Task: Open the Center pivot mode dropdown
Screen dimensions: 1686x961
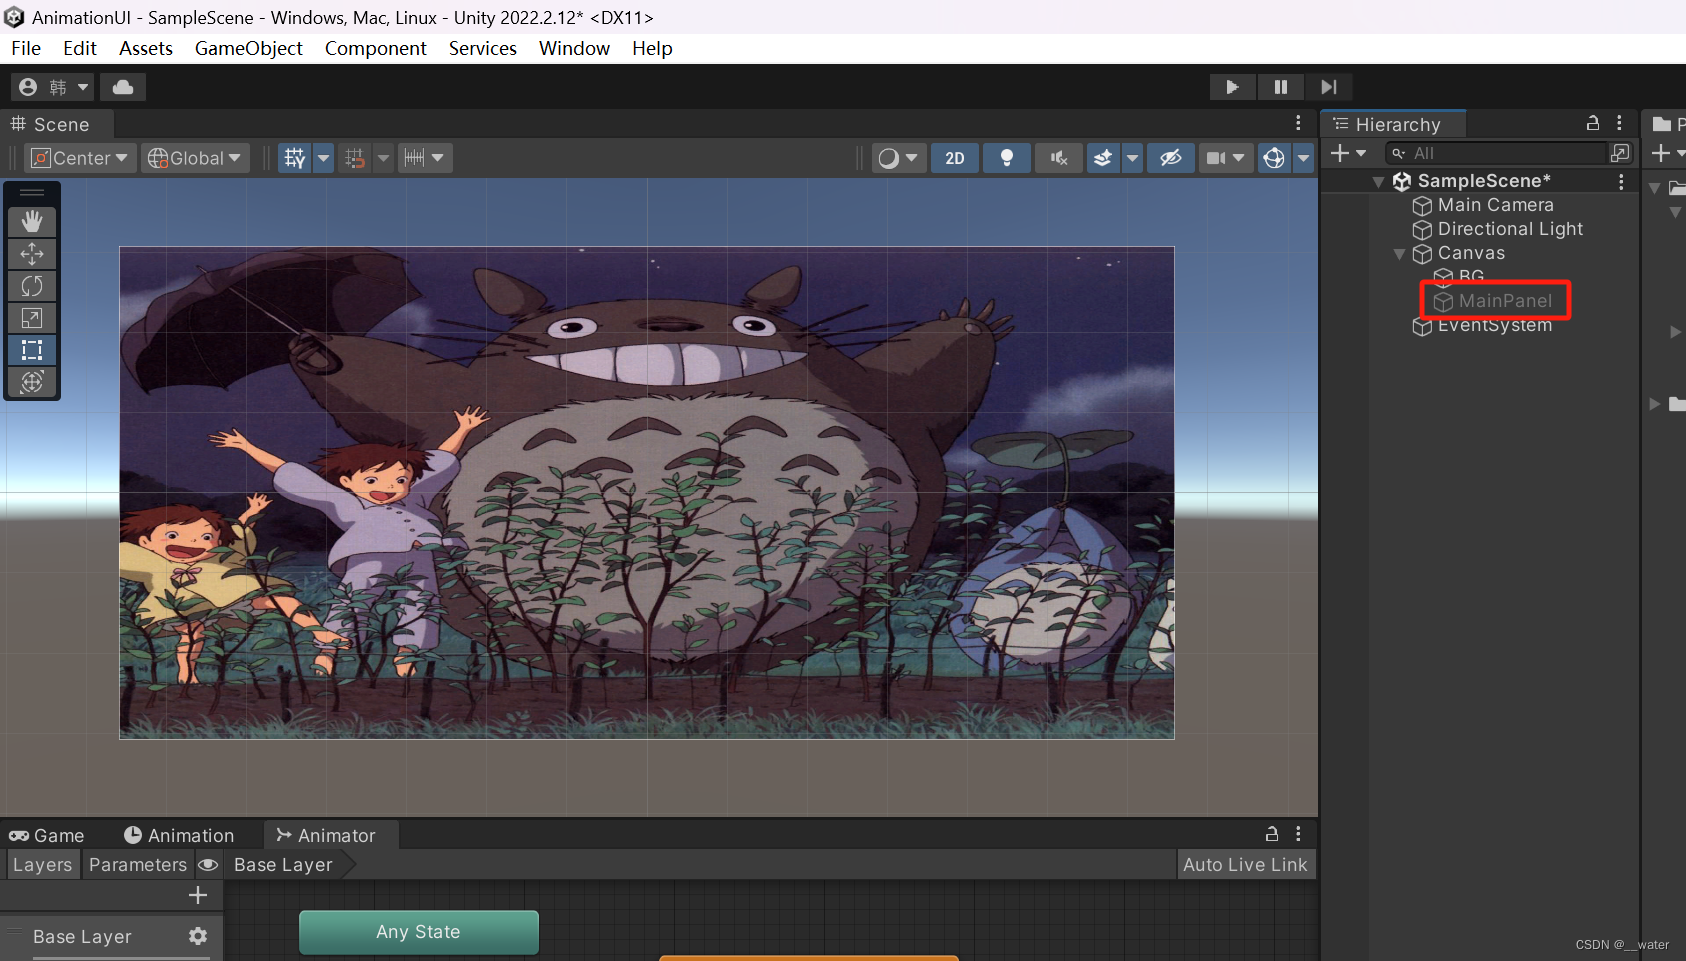Action: point(80,158)
